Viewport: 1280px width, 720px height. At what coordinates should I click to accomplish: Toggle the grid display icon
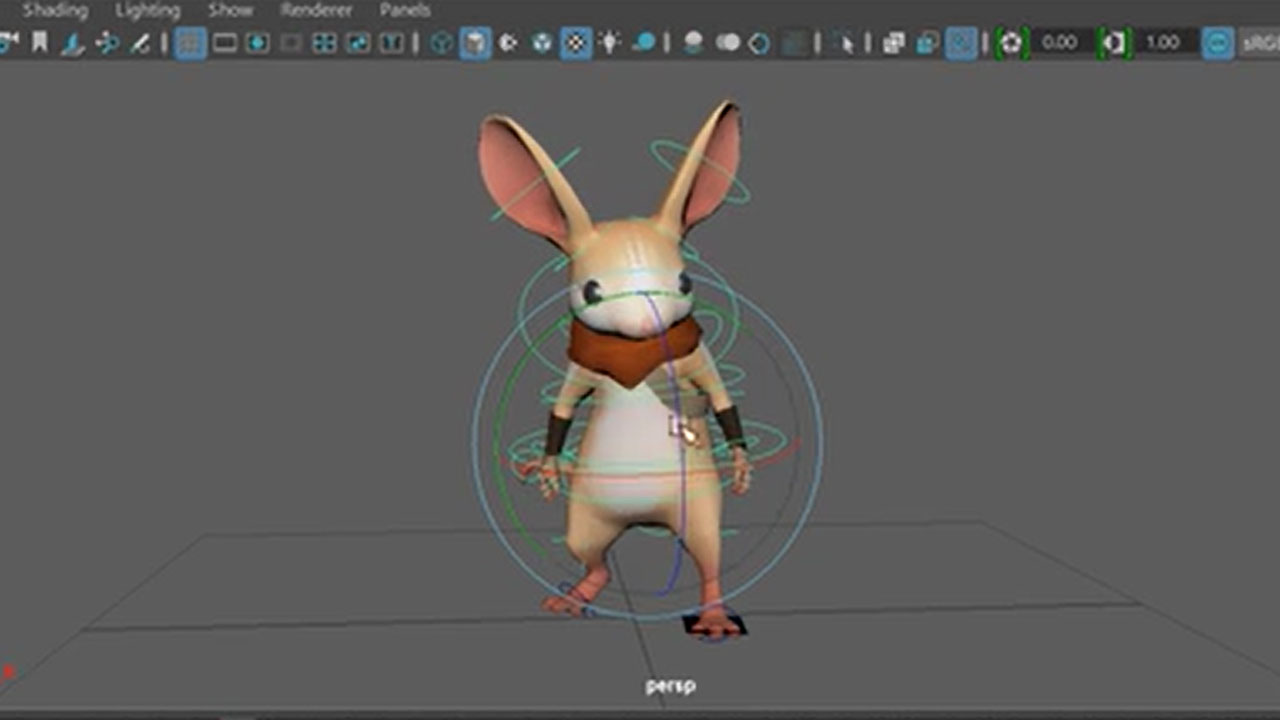(x=190, y=45)
